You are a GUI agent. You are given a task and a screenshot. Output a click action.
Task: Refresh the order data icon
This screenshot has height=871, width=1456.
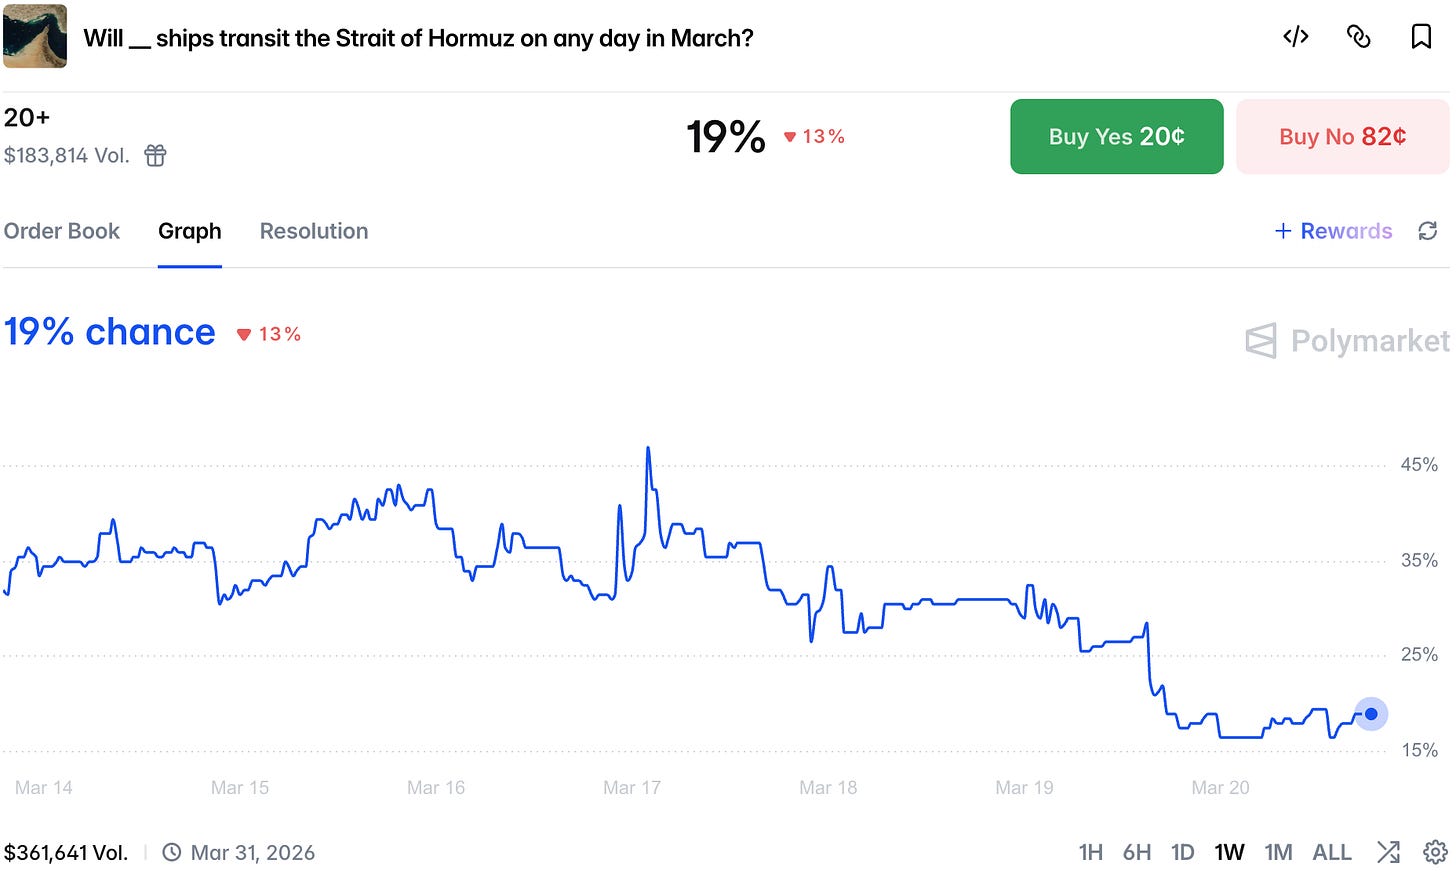pyautogui.click(x=1428, y=231)
